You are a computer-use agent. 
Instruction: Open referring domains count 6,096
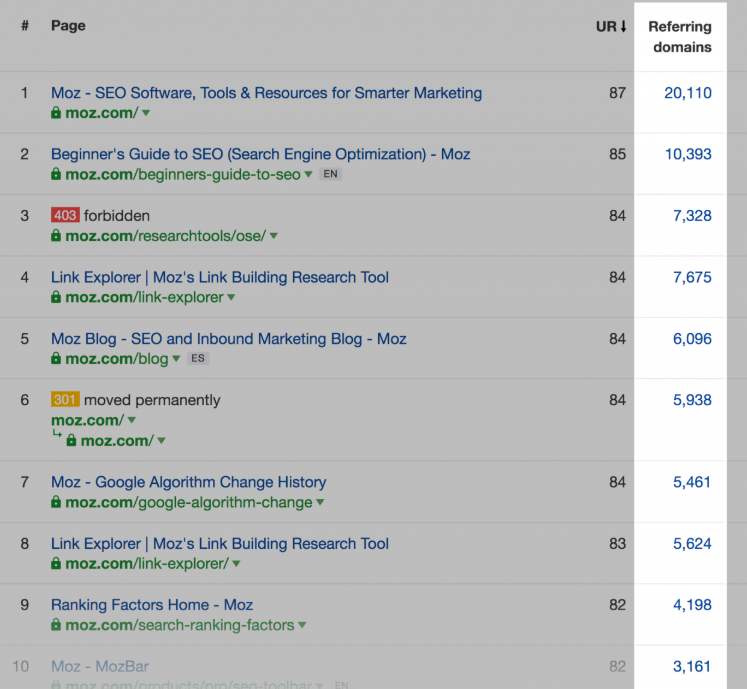692,339
